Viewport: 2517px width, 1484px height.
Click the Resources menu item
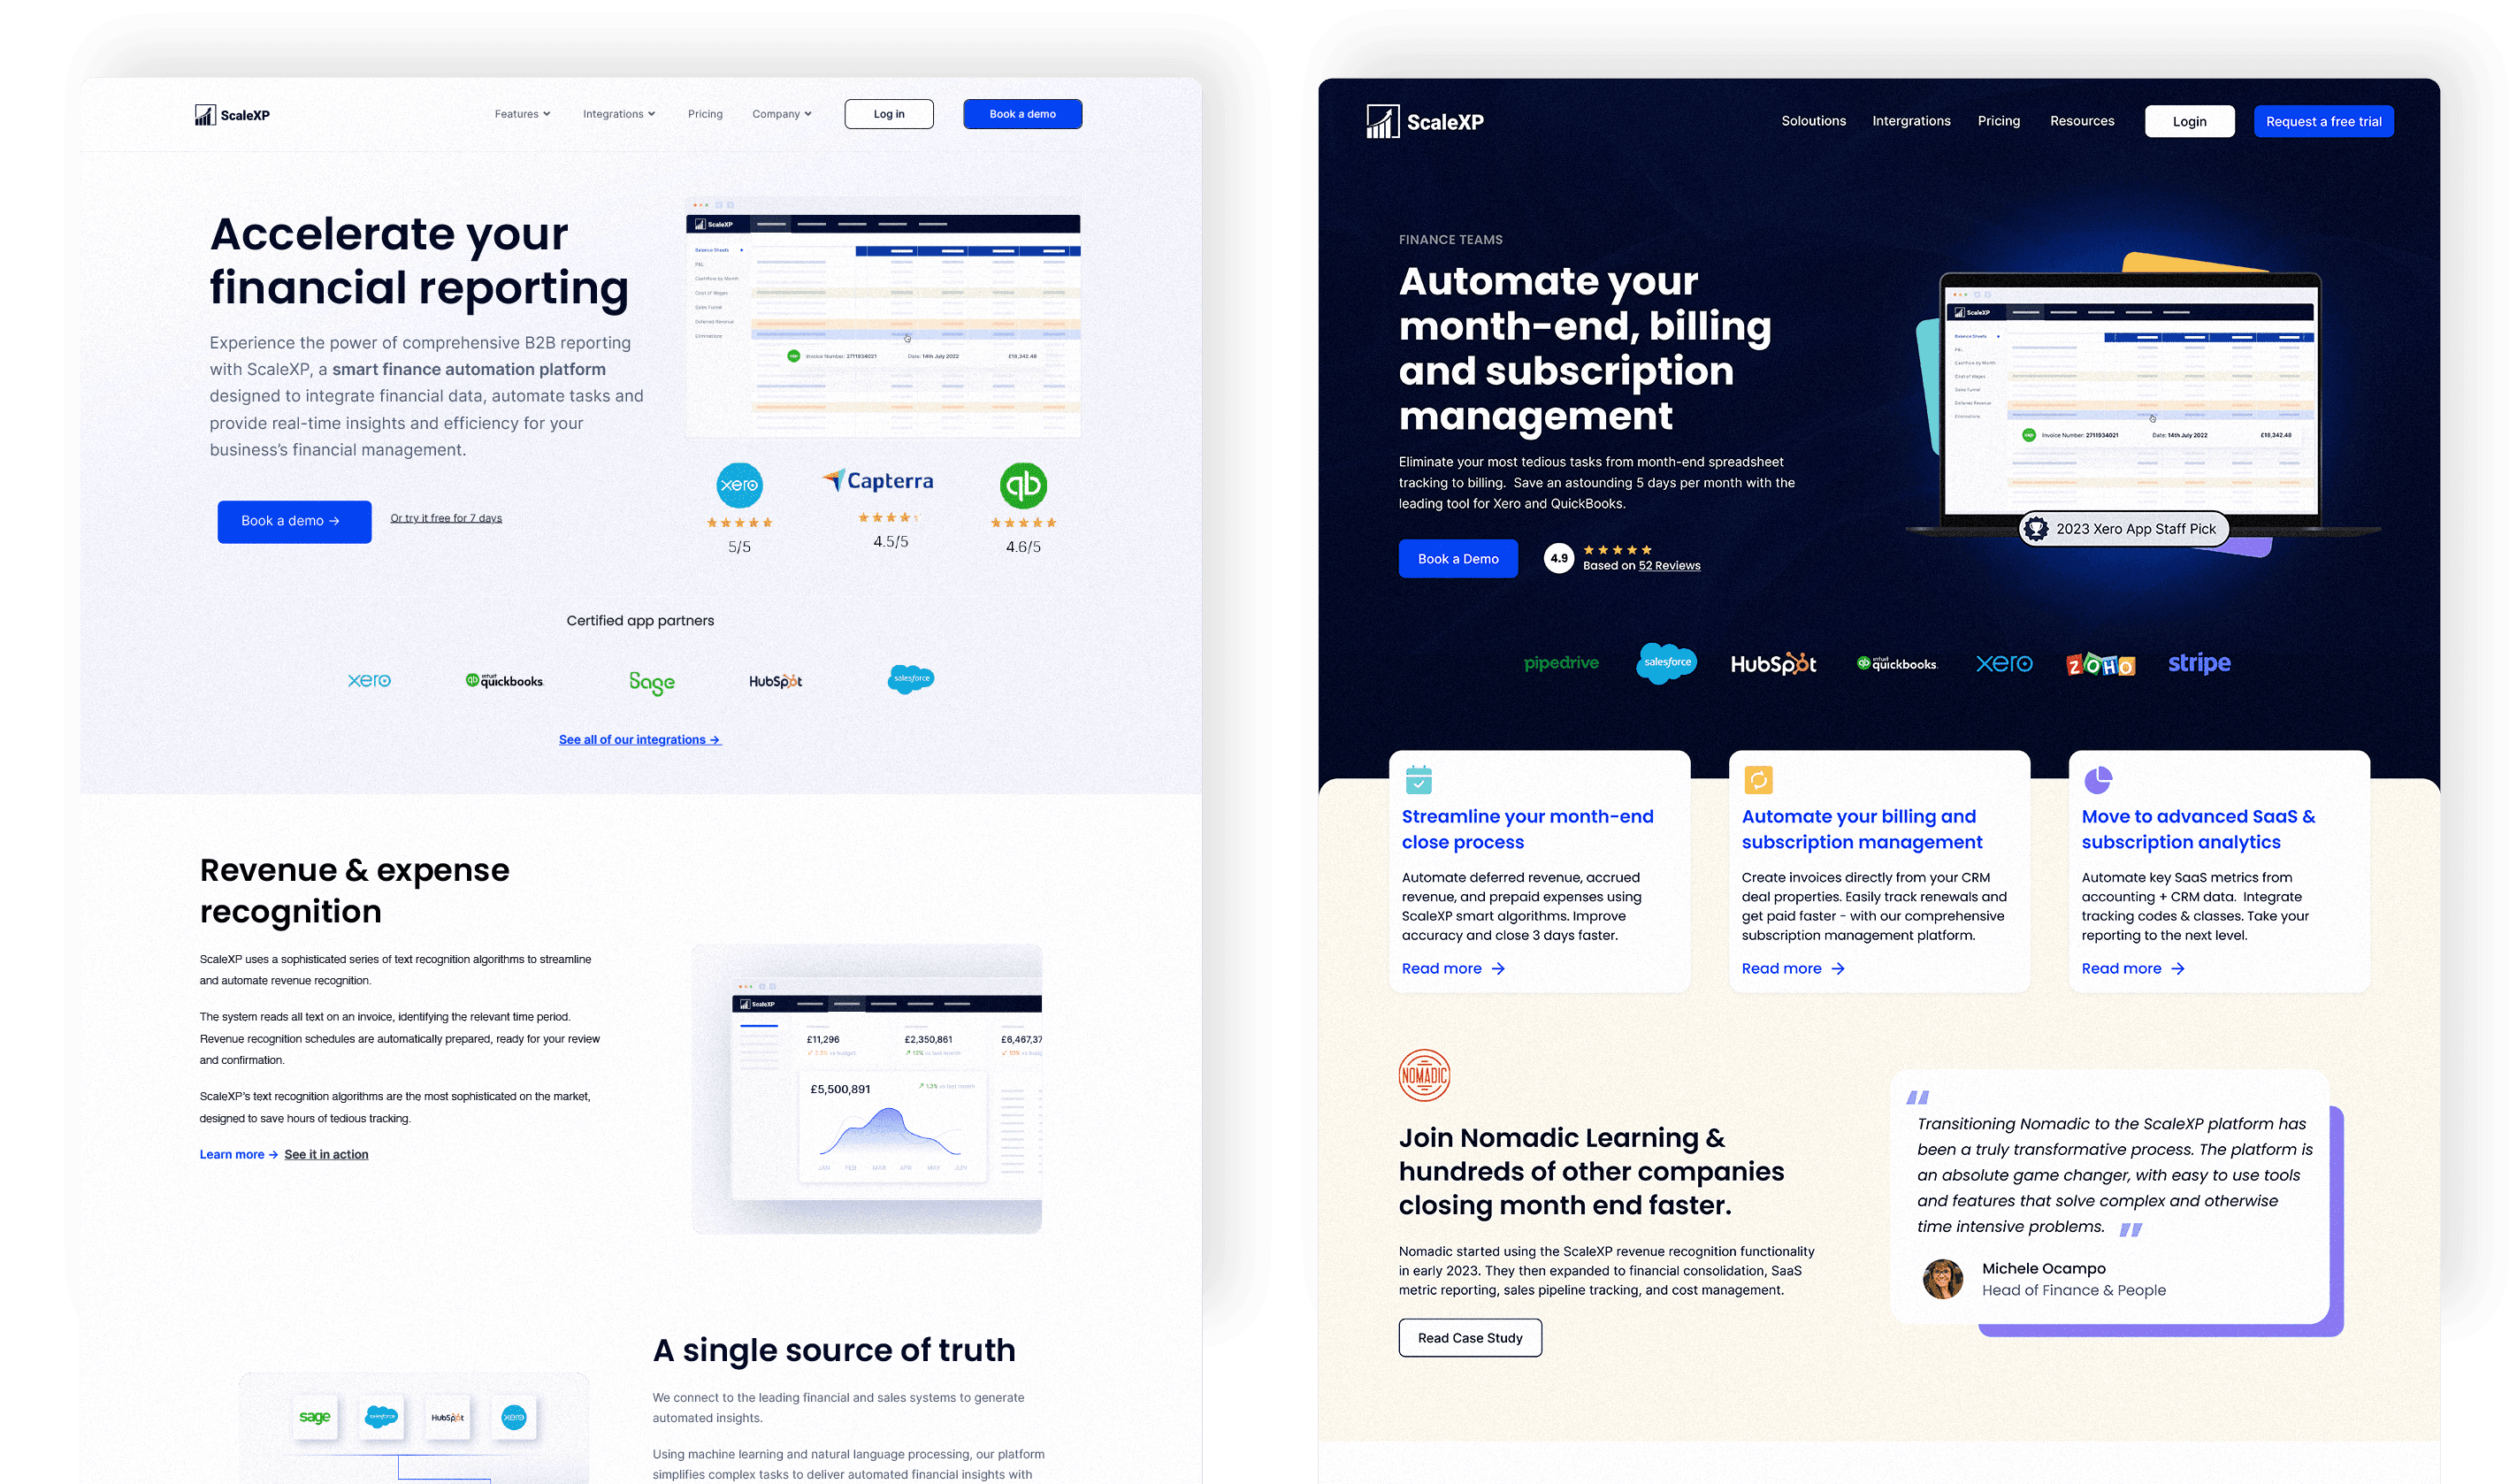(x=2081, y=120)
